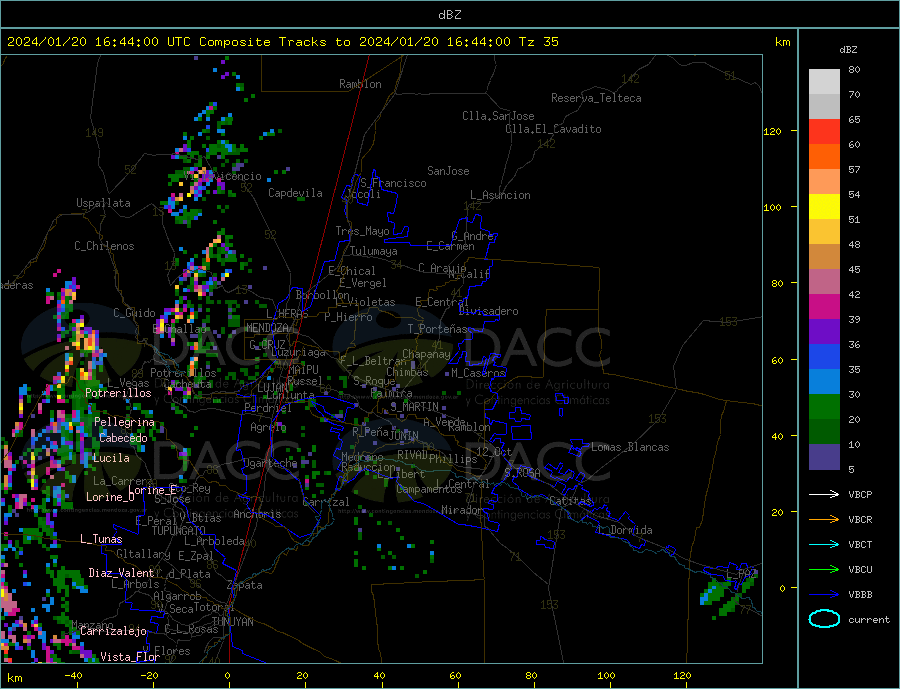Click the cyan 'current' ellipse symbol
Image resolution: width=900 pixels, height=689 pixels.
(824, 619)
